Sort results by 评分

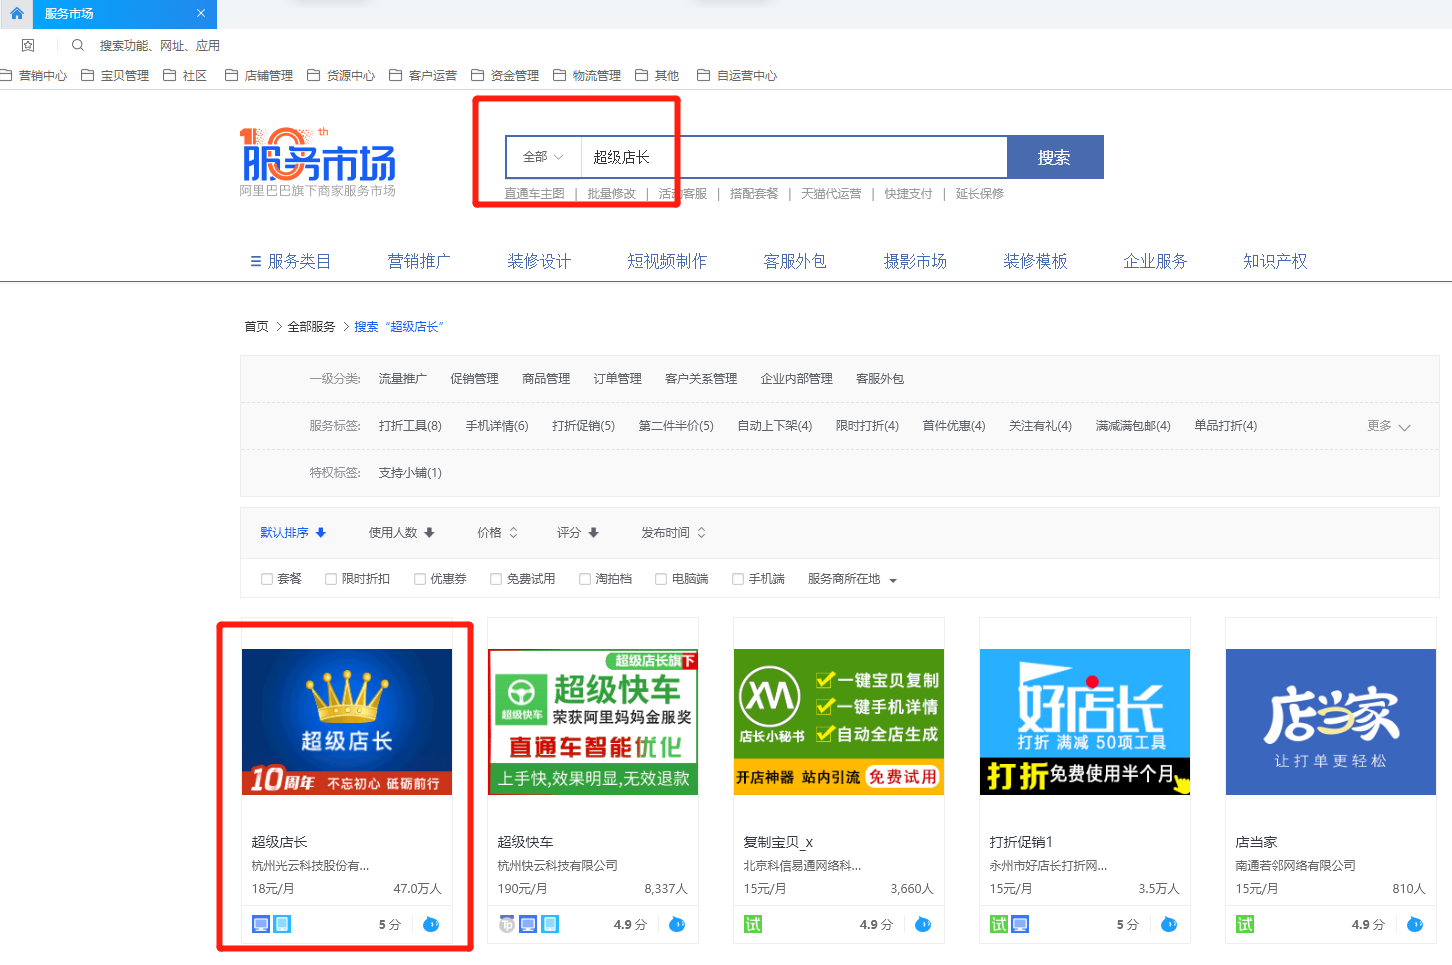[577, 533]
